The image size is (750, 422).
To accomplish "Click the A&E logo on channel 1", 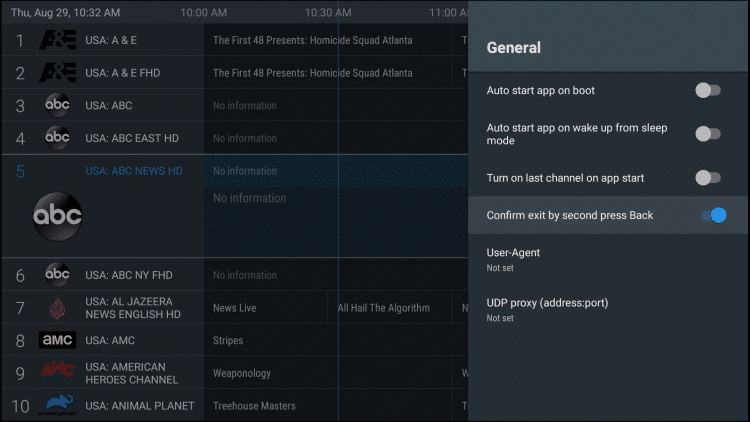I will (x=57, y=41).
